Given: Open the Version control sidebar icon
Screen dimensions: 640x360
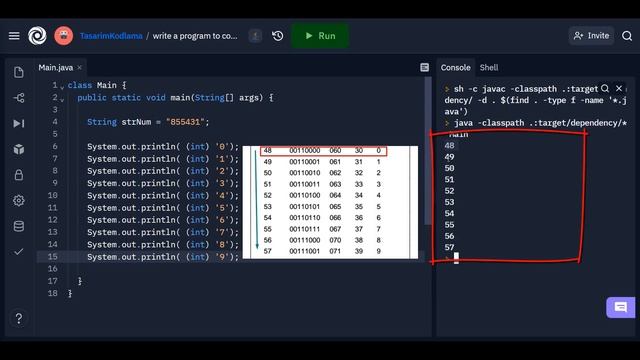Looking at the screenshot, I should click(19, 98).
